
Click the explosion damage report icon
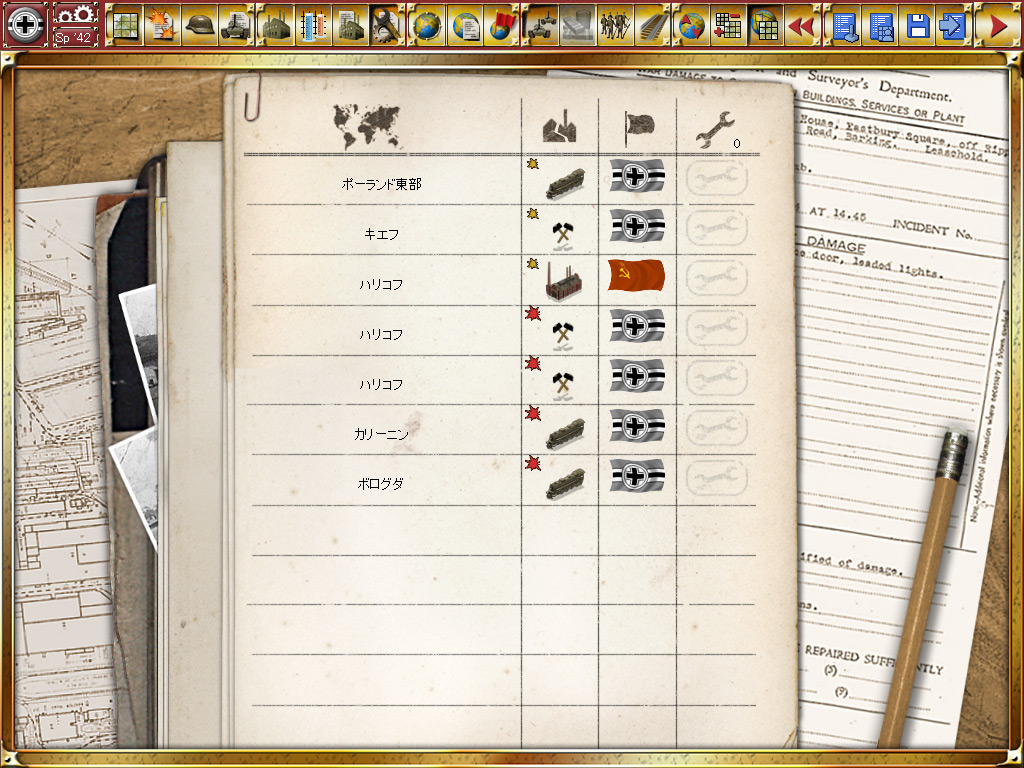[x=161, y=25]
